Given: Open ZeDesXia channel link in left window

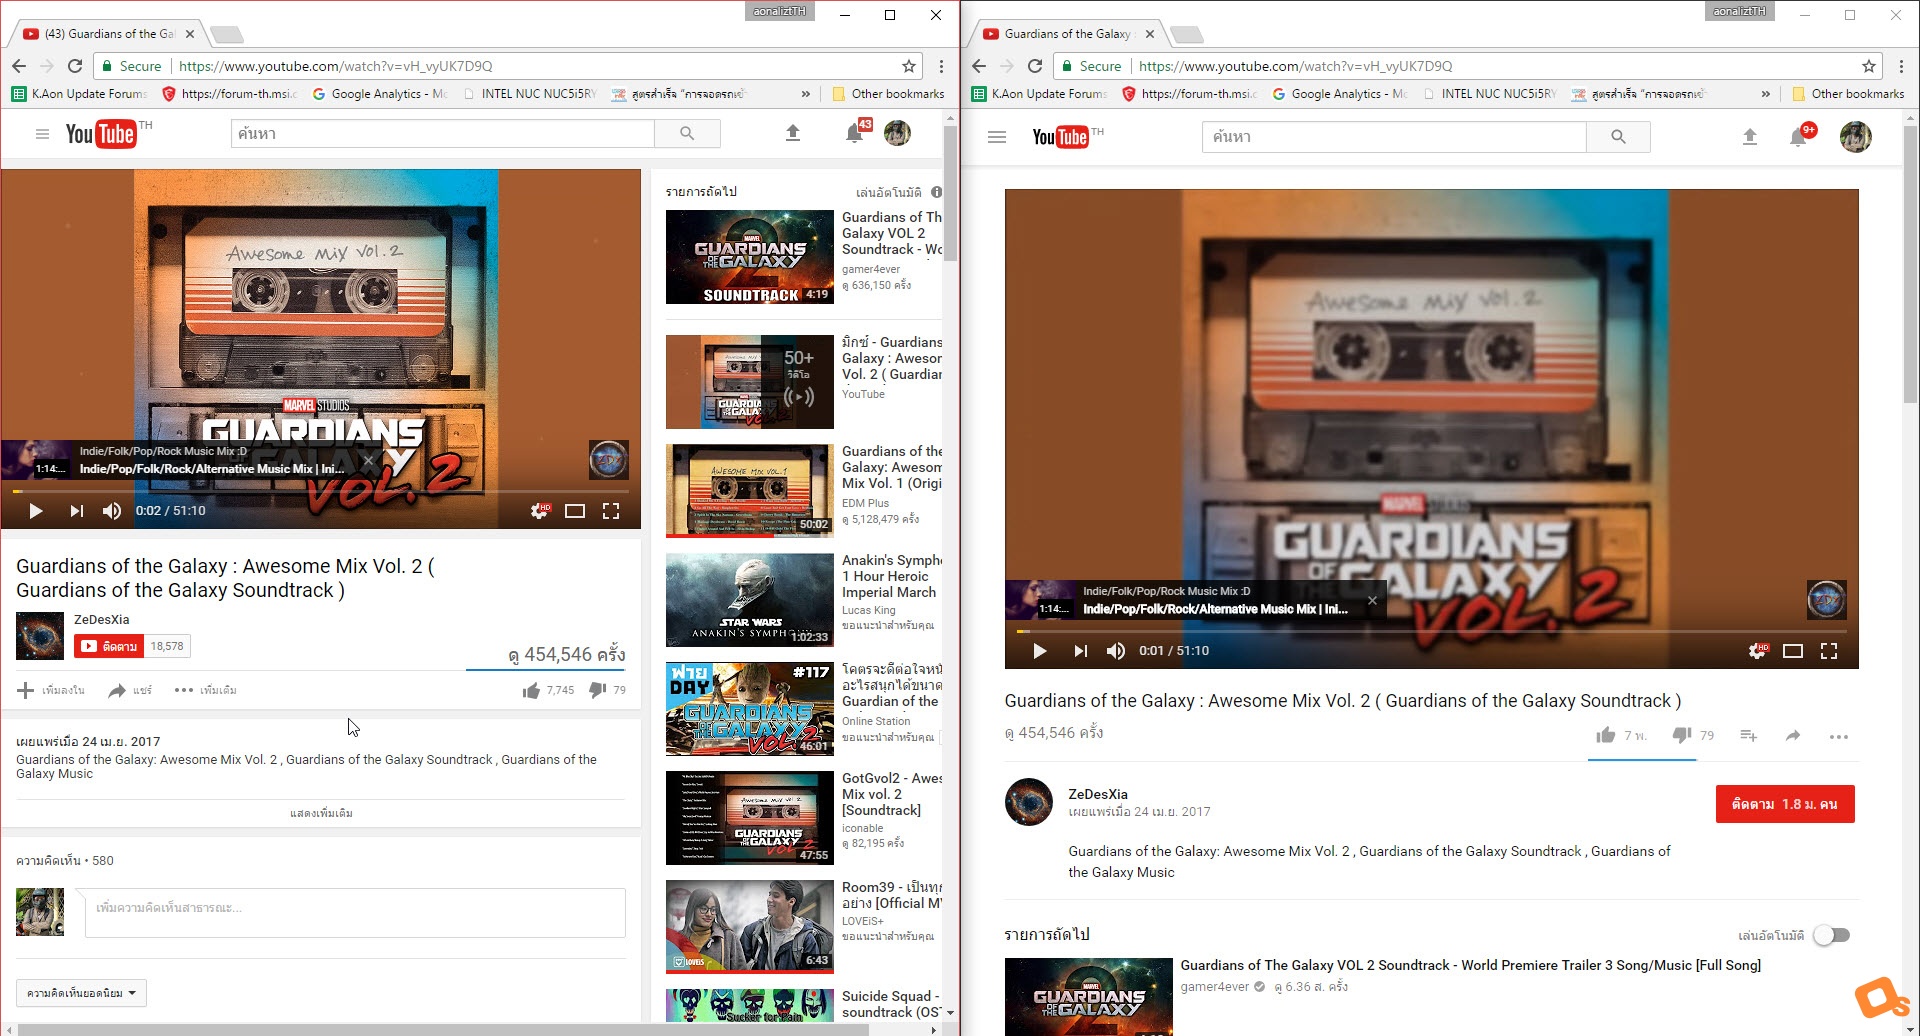Looking at the screenshot, I should click(x=101, y=619).
